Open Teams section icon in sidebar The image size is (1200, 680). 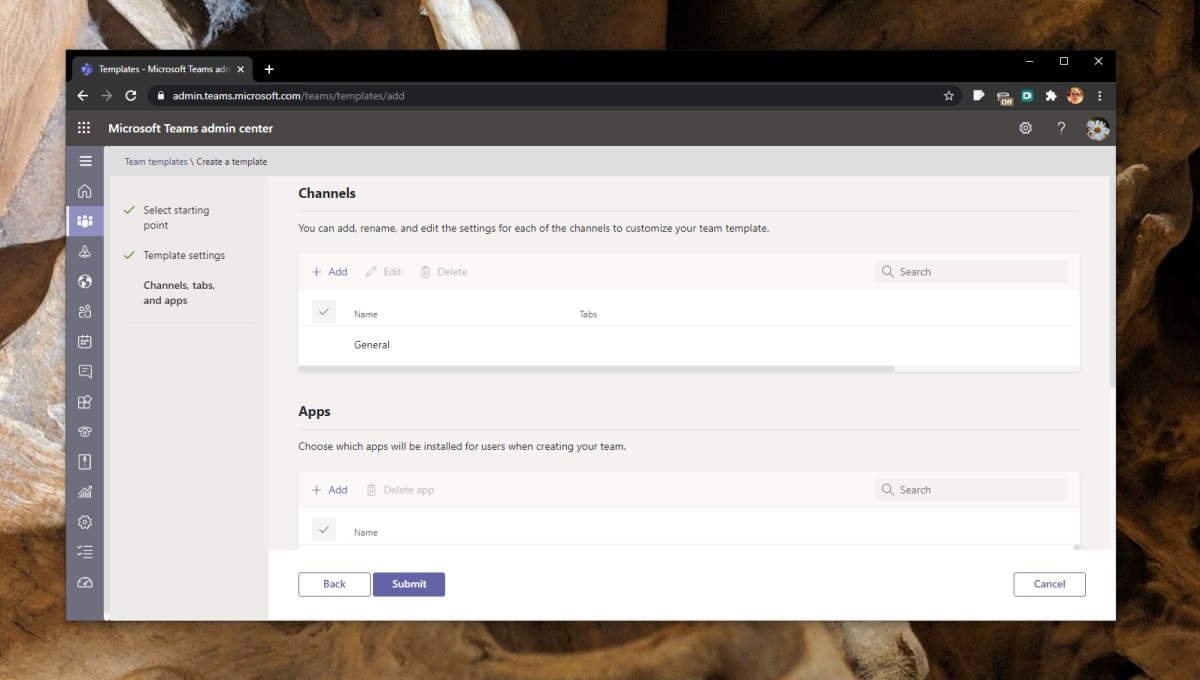85,221
